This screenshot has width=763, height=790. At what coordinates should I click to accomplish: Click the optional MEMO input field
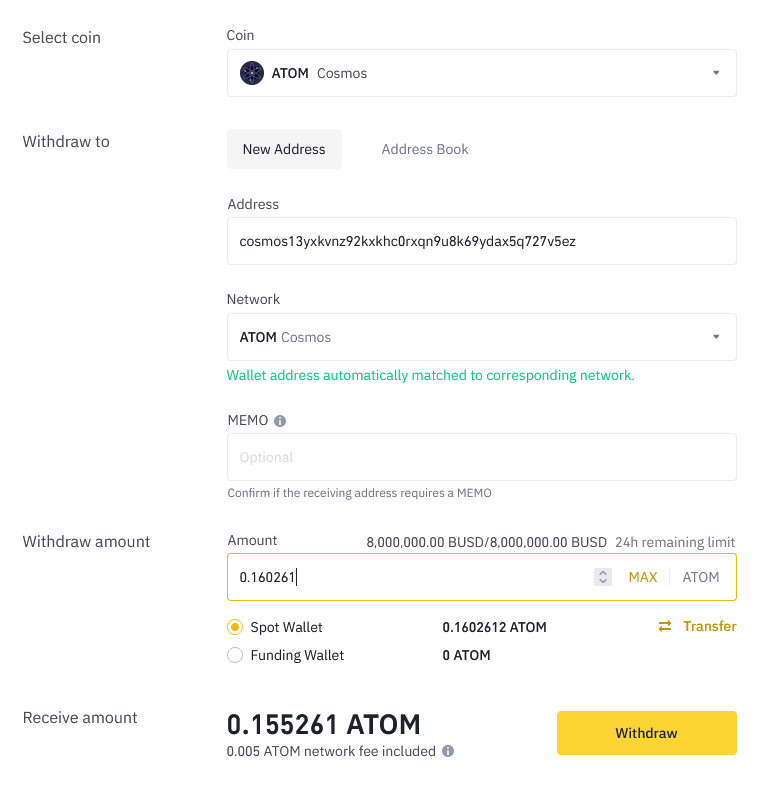[x=482, y=457]
